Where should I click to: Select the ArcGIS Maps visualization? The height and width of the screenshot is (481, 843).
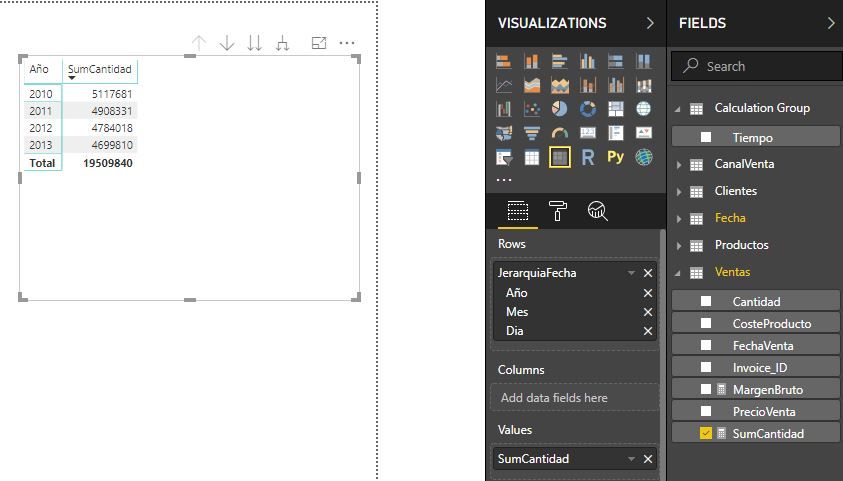point(644,157)
